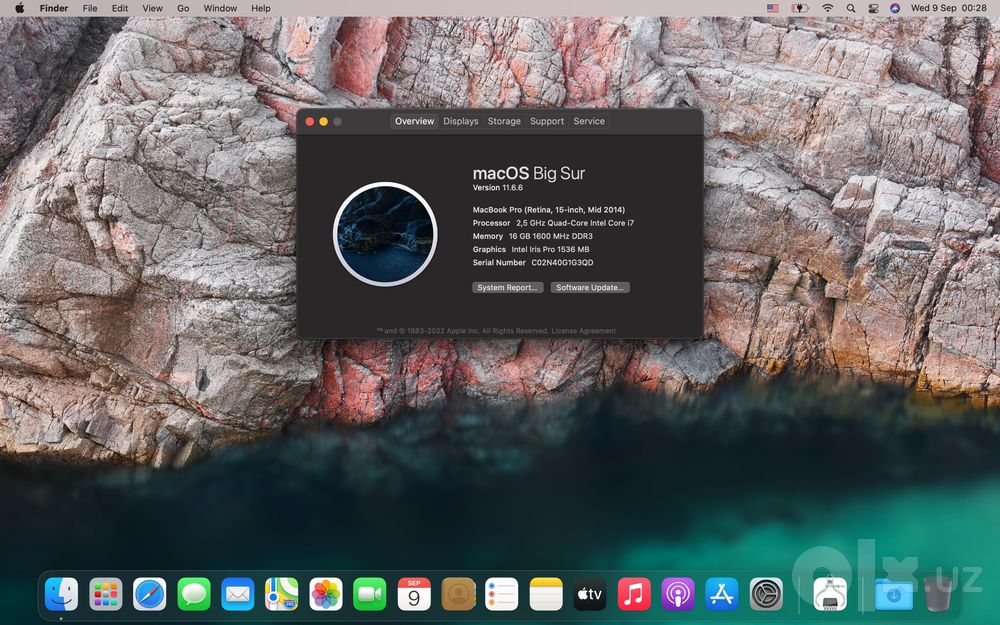Launch Reminders from the Dock

pyautogui.click(x=502, y=594)
